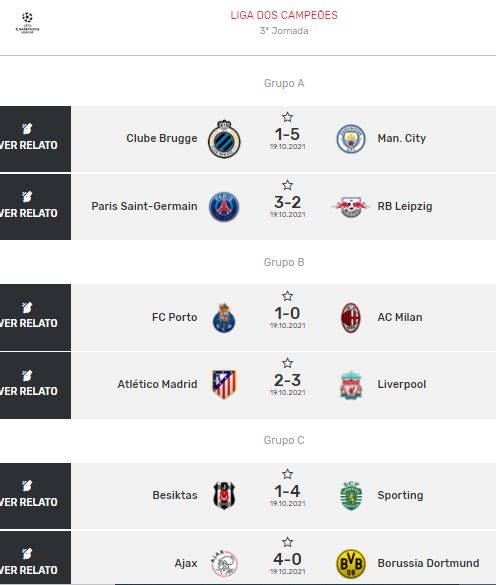This screenshot has width=496, height=585.
Task: Open the 1-4 Besiktas vs Sporting score
Action: point(287,491)
